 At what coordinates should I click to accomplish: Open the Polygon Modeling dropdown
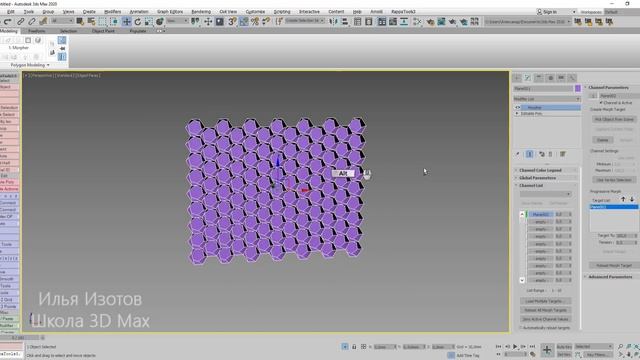(29, 65)
